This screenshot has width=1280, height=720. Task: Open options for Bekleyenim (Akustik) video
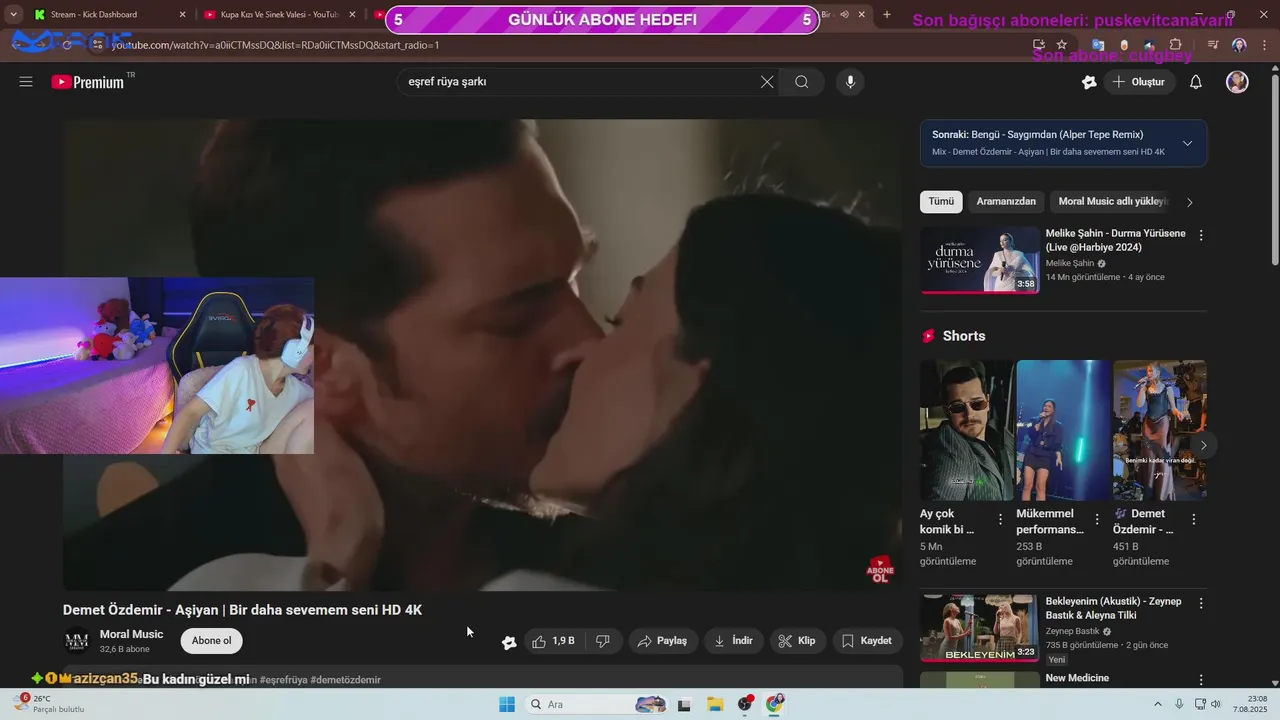click(1201, 603)
